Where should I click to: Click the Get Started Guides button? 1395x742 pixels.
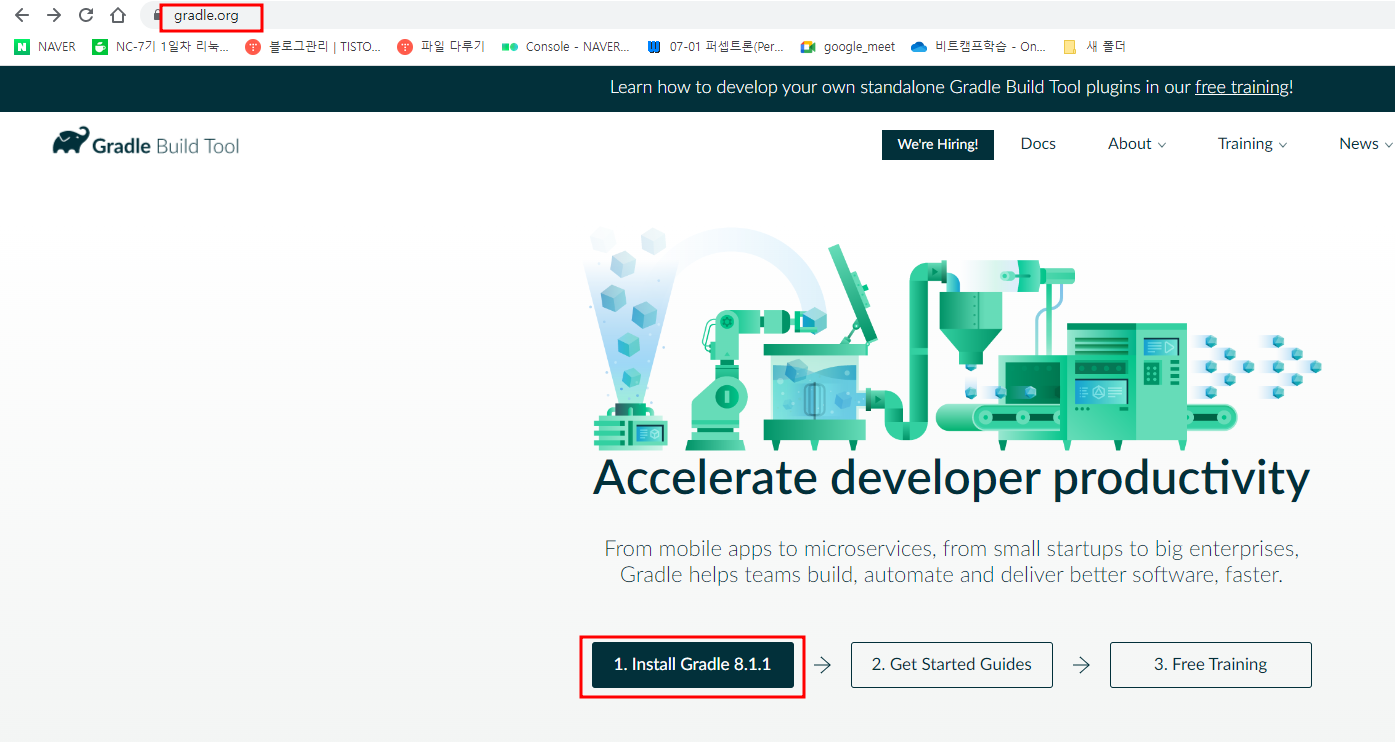[x=952, y=665]
